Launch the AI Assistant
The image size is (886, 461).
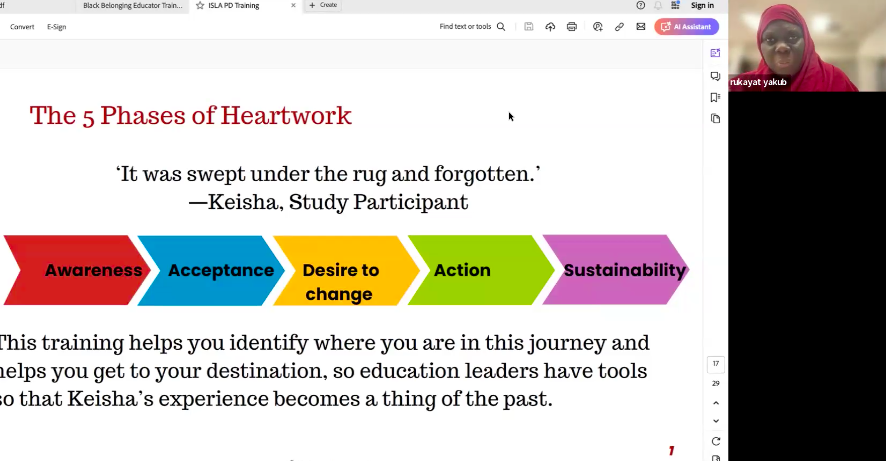click(687, 27)
